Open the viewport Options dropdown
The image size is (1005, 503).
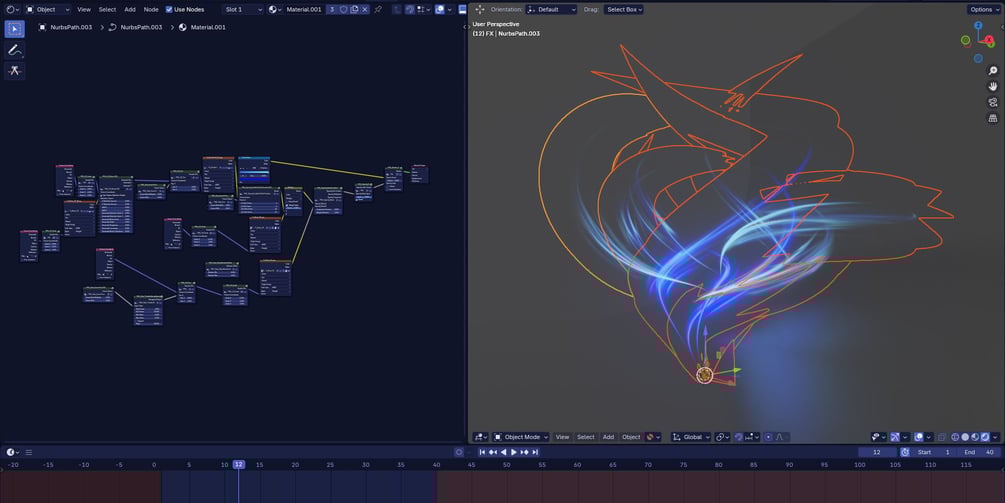[983, 10]
